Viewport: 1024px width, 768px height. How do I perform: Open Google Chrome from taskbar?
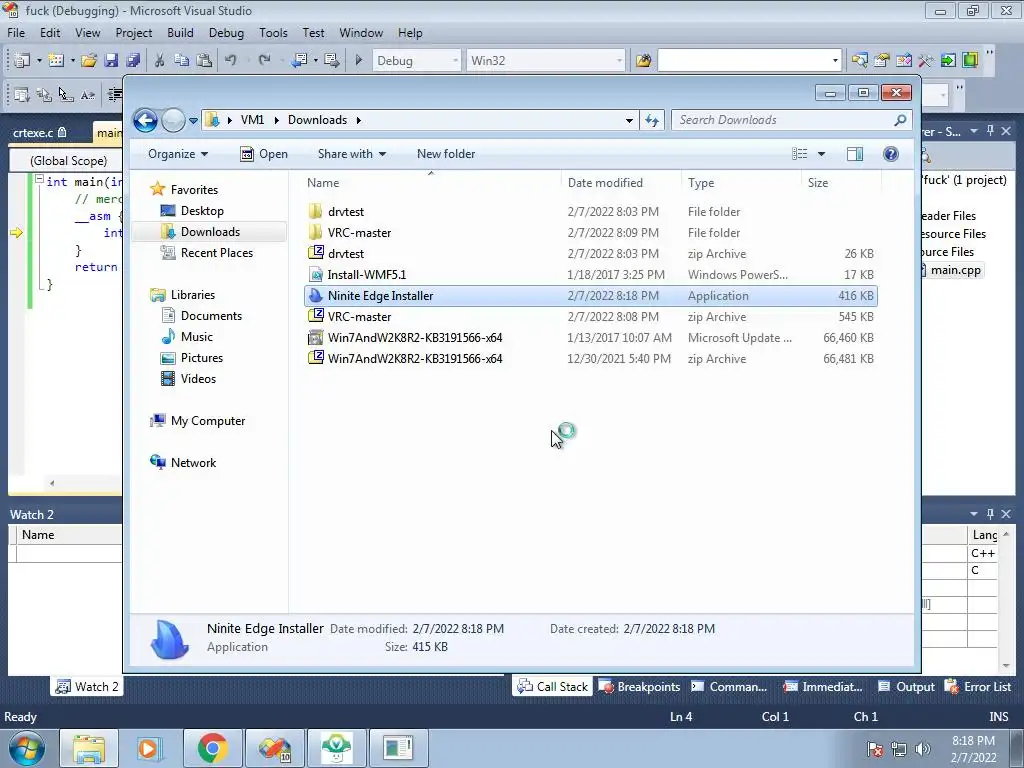212,748
